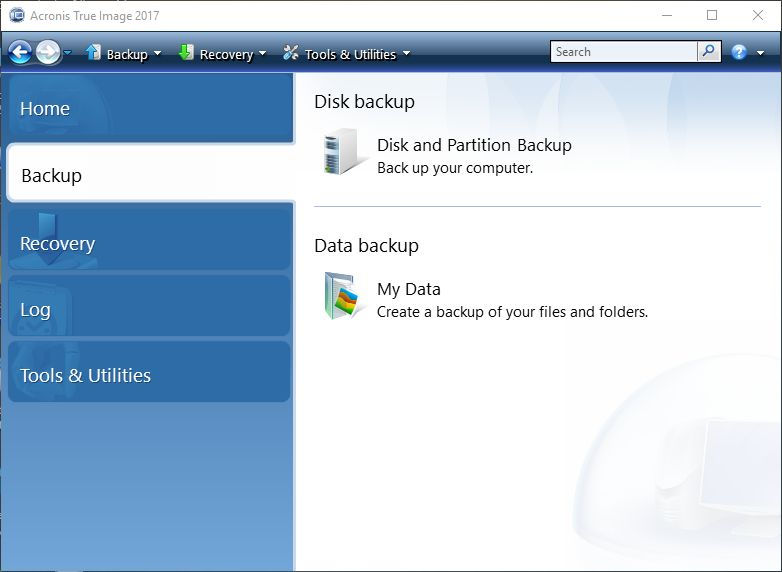Click 'Back up your computer.' description
This screenshot has width=782, height=572.
[x=455, y=168]
